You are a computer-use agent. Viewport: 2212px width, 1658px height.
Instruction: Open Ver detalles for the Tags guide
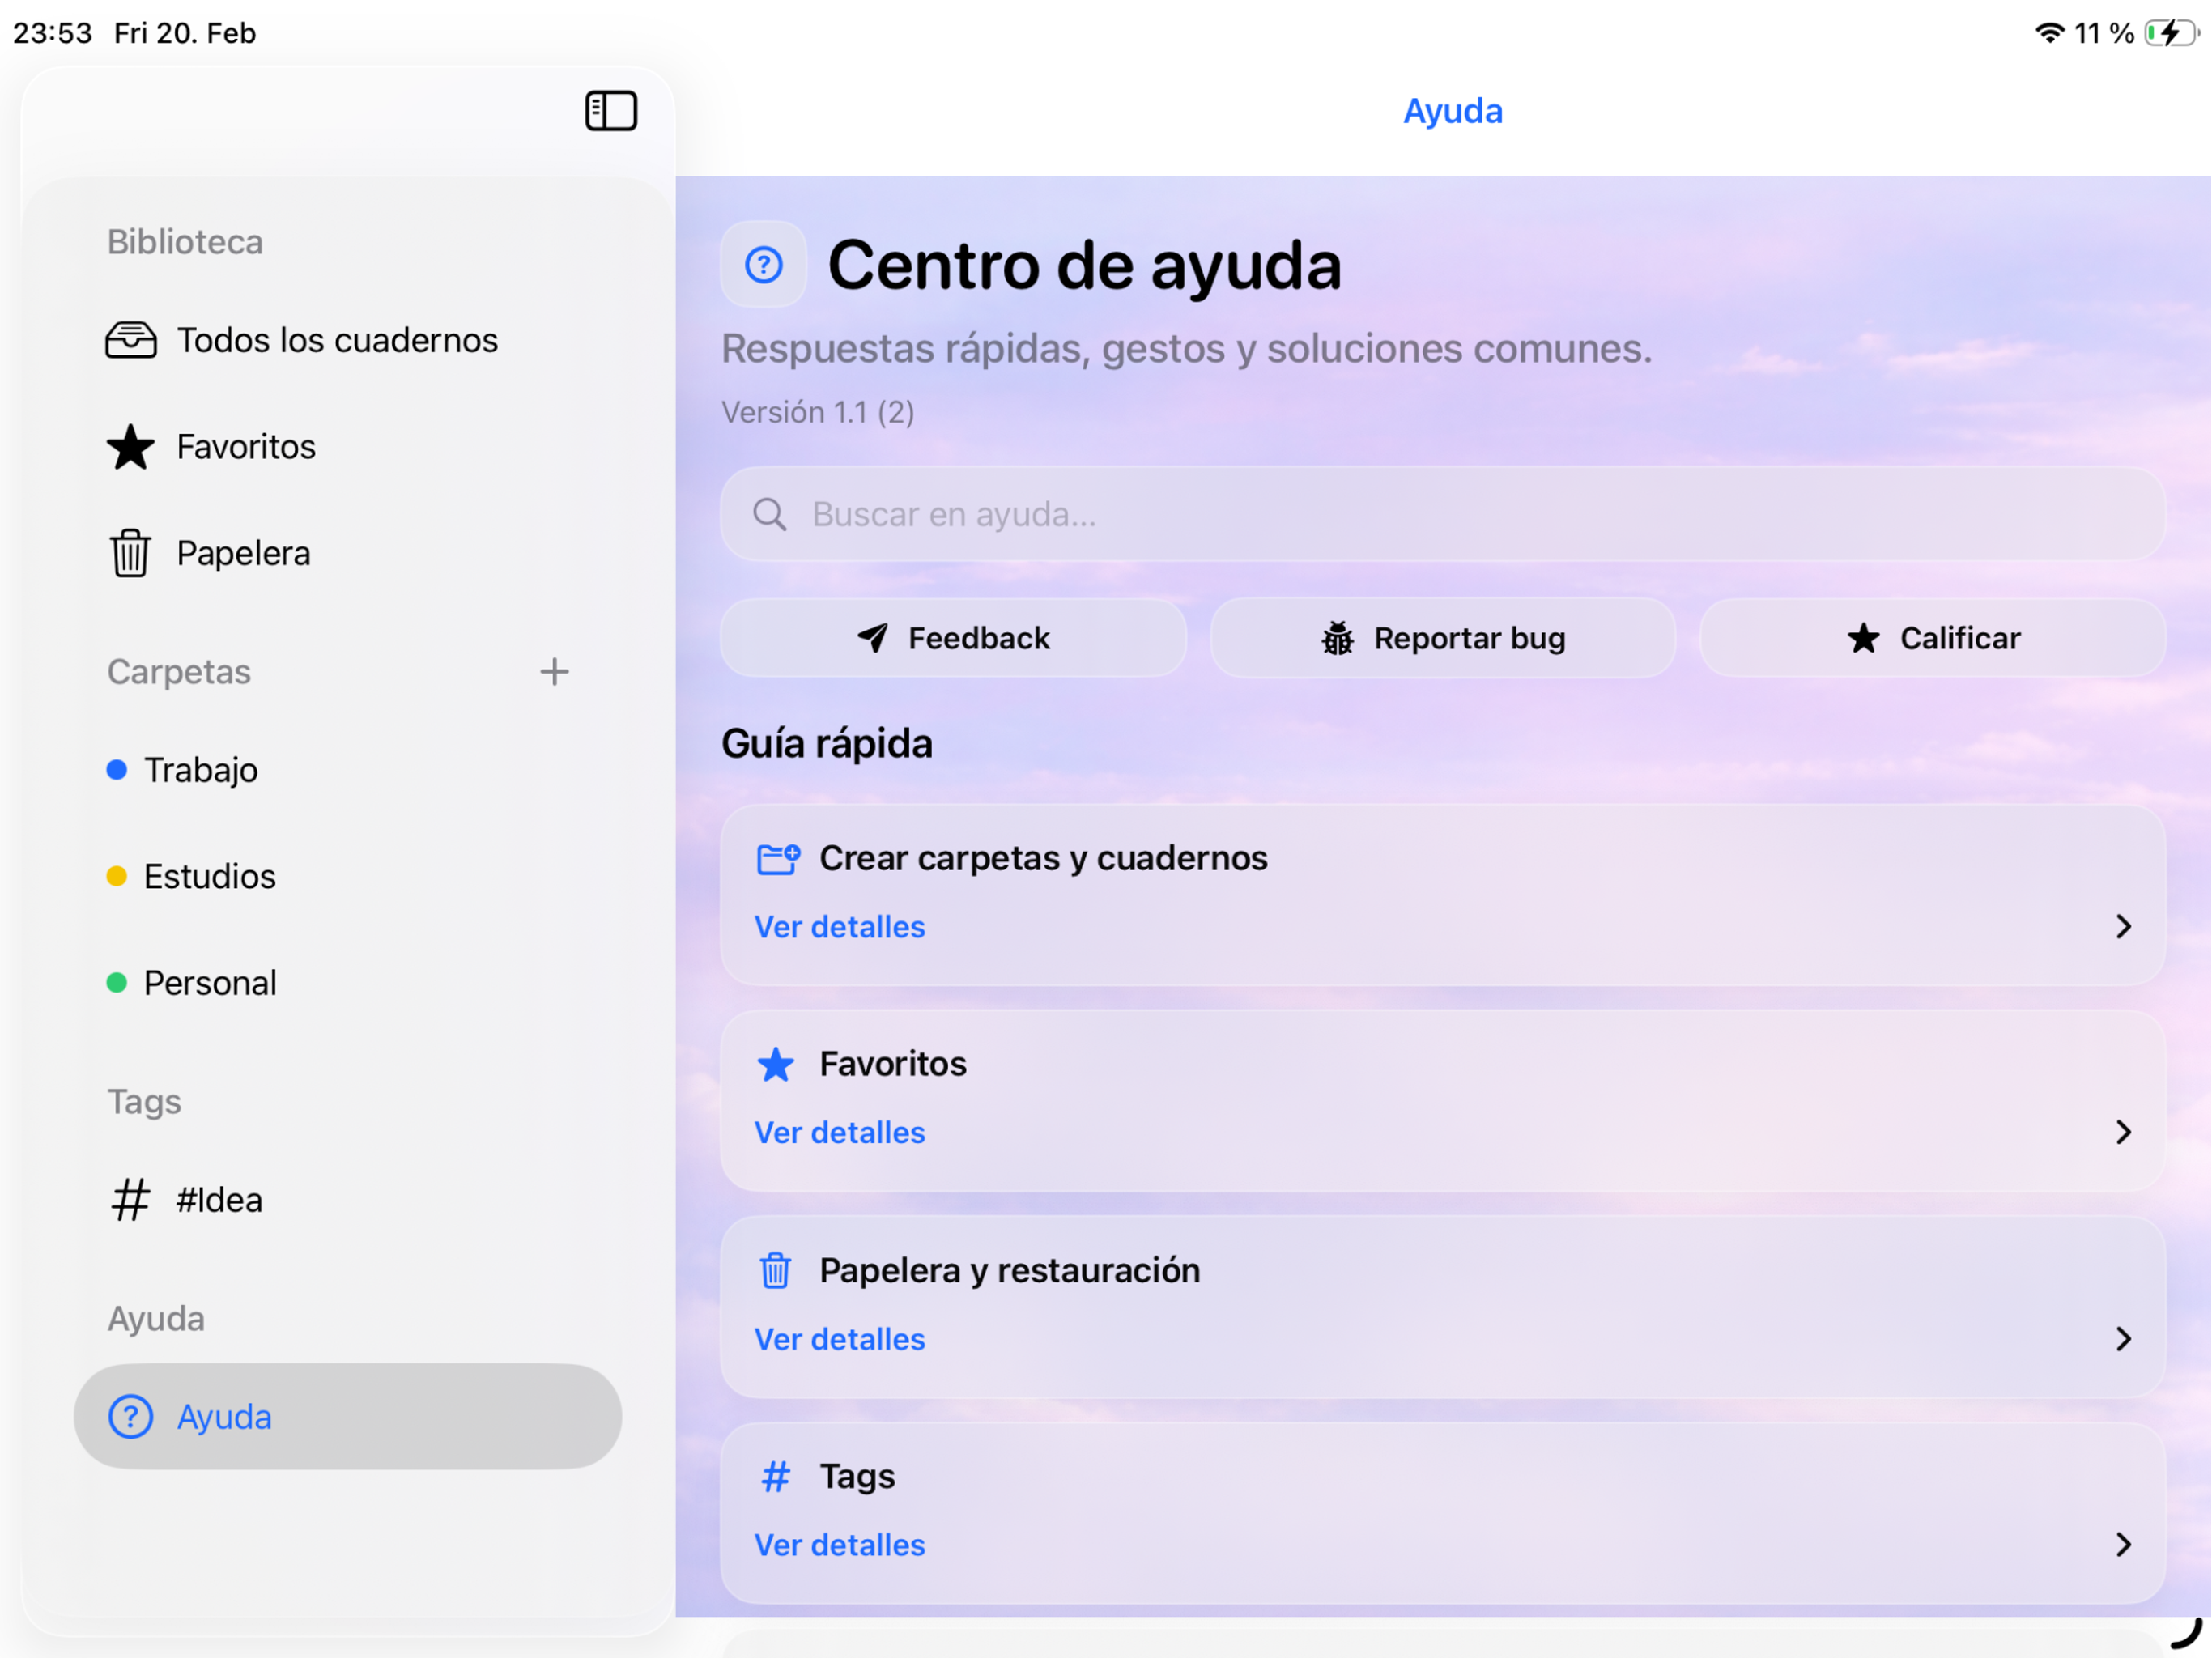tap(840, 1546)
